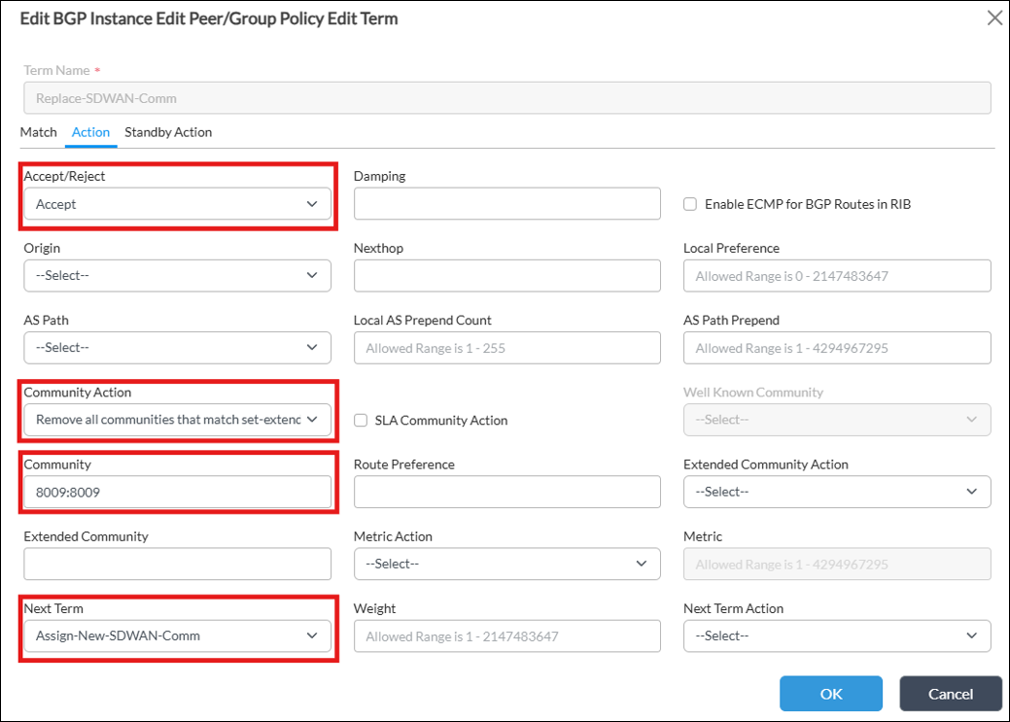Select the Action tab

(91, 132)
